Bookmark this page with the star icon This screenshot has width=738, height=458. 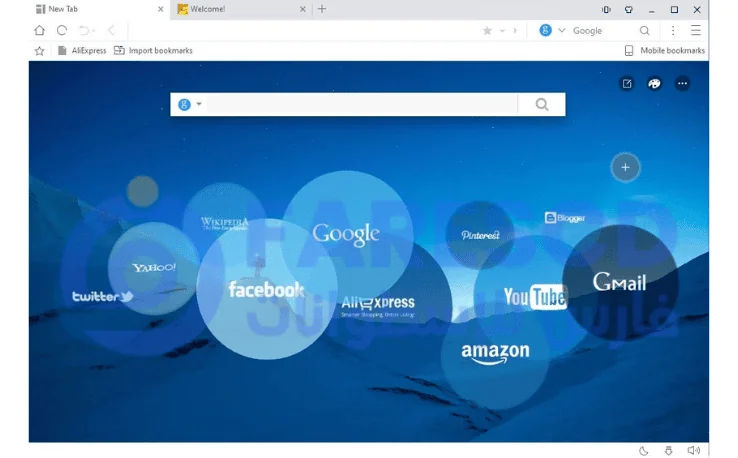coord(487,31)
